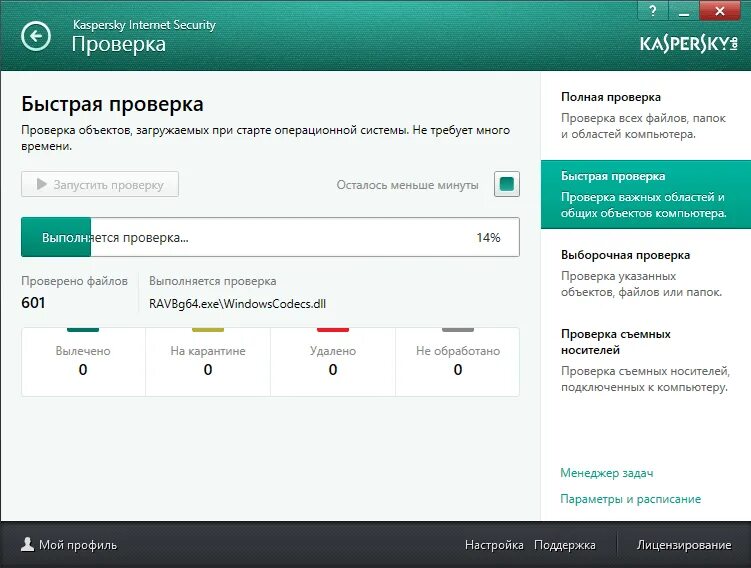Select Выборочная проверка scan option

tap(646, 273)
